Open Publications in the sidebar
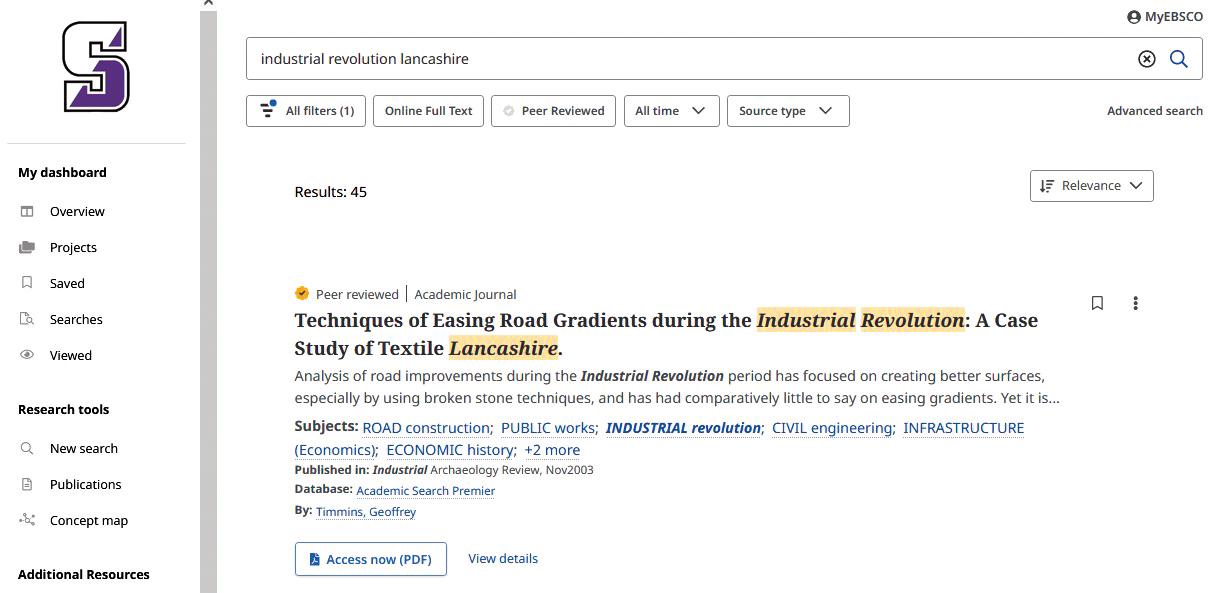1220x593 pixels. (x=85, y=485)
